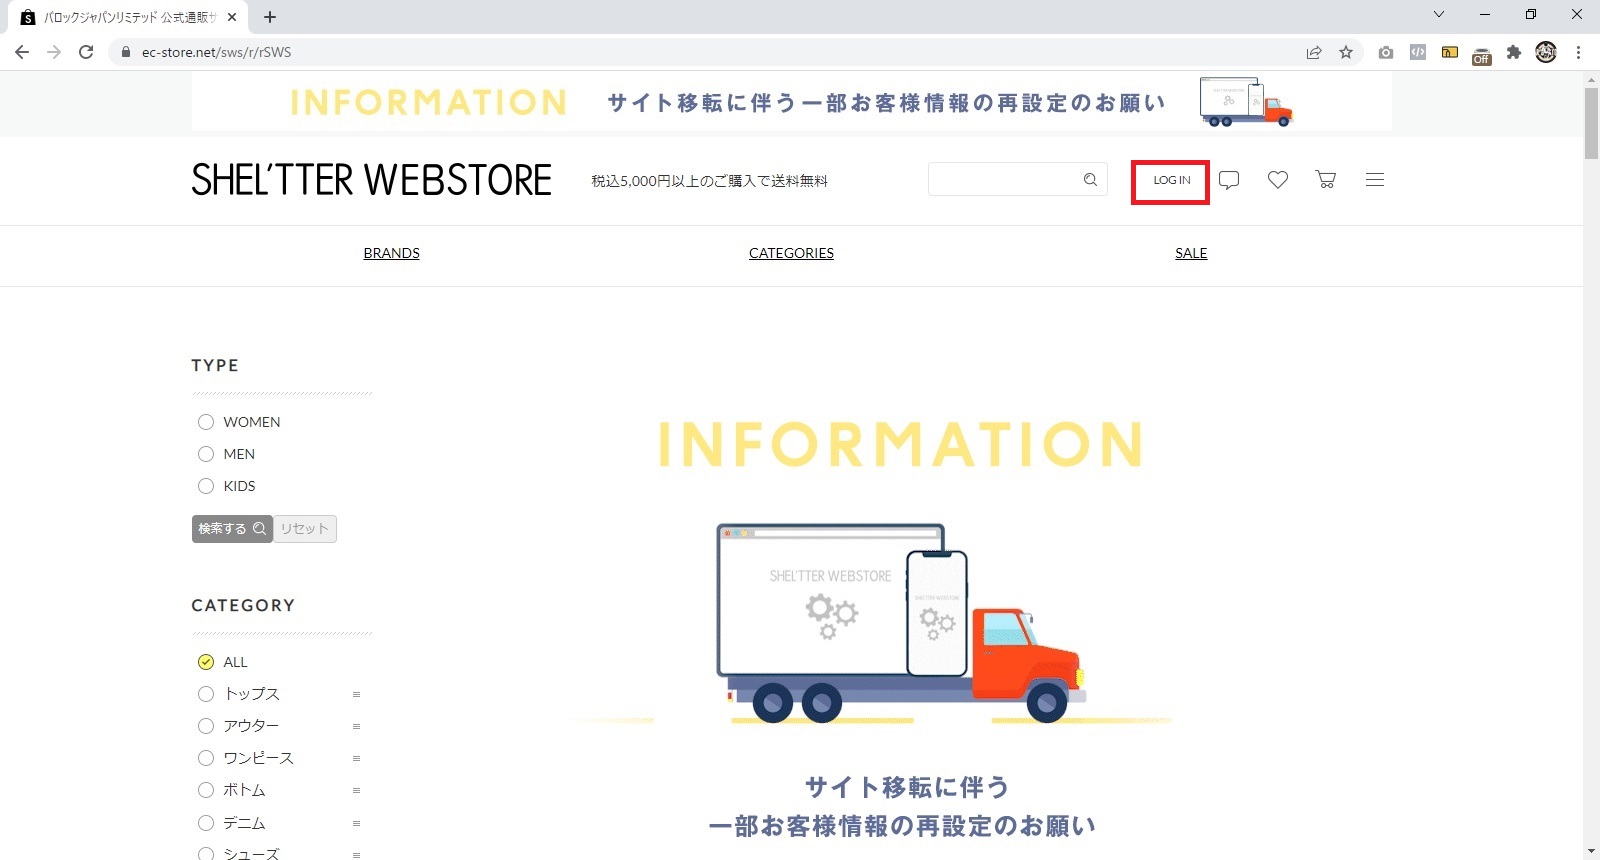Click the page vertical scrollbar thumb
The height and width of the screenshot is (860, 1600).
(1591, 123)
